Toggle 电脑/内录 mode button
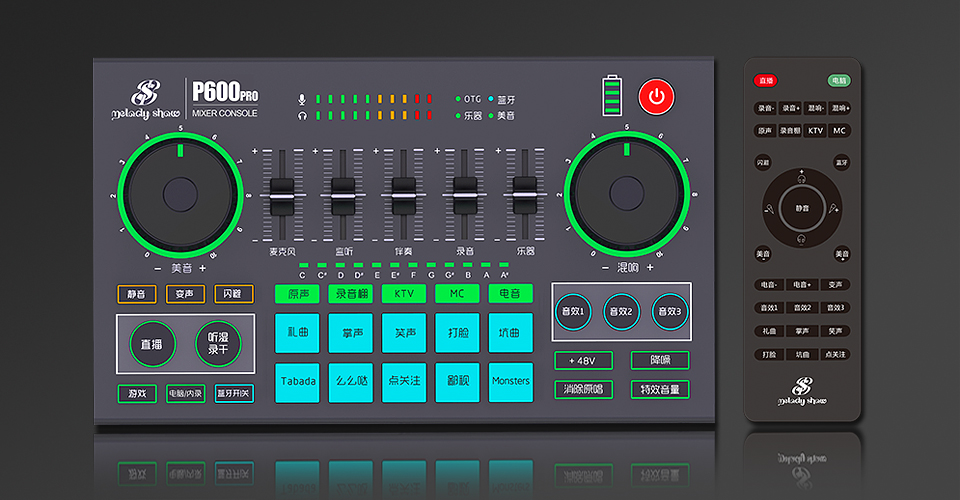The width and height of the screenshot is (960, 500). pos(186,394)
